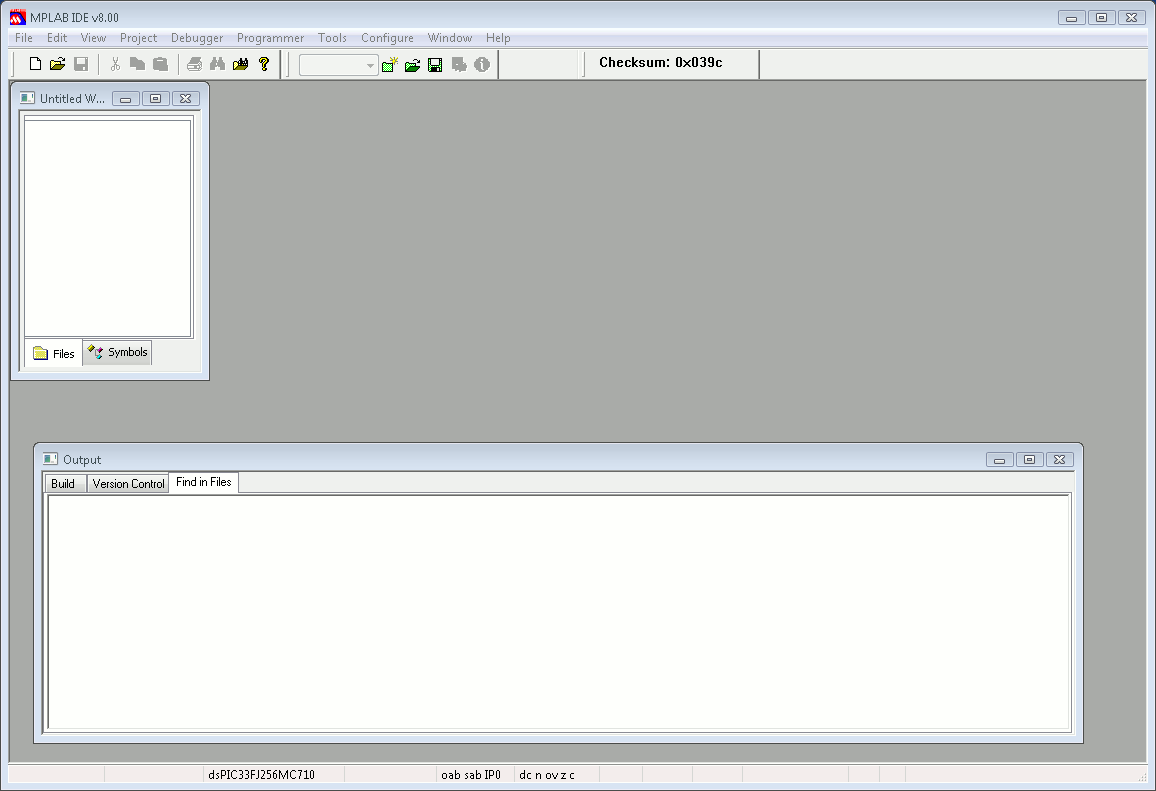Open a file with the yellow folder icon
The width and height of the screenshot is (1156, 791).
click(58, 64)
